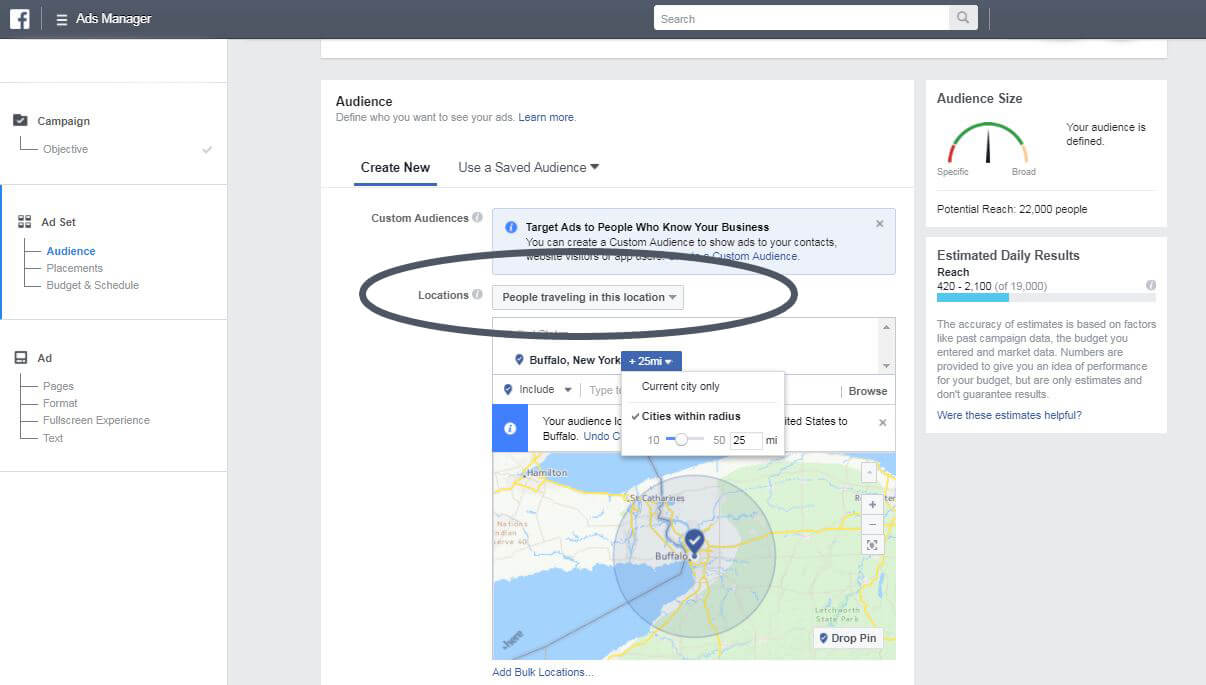Zoom out using the map minus icon

coord(872,525)
